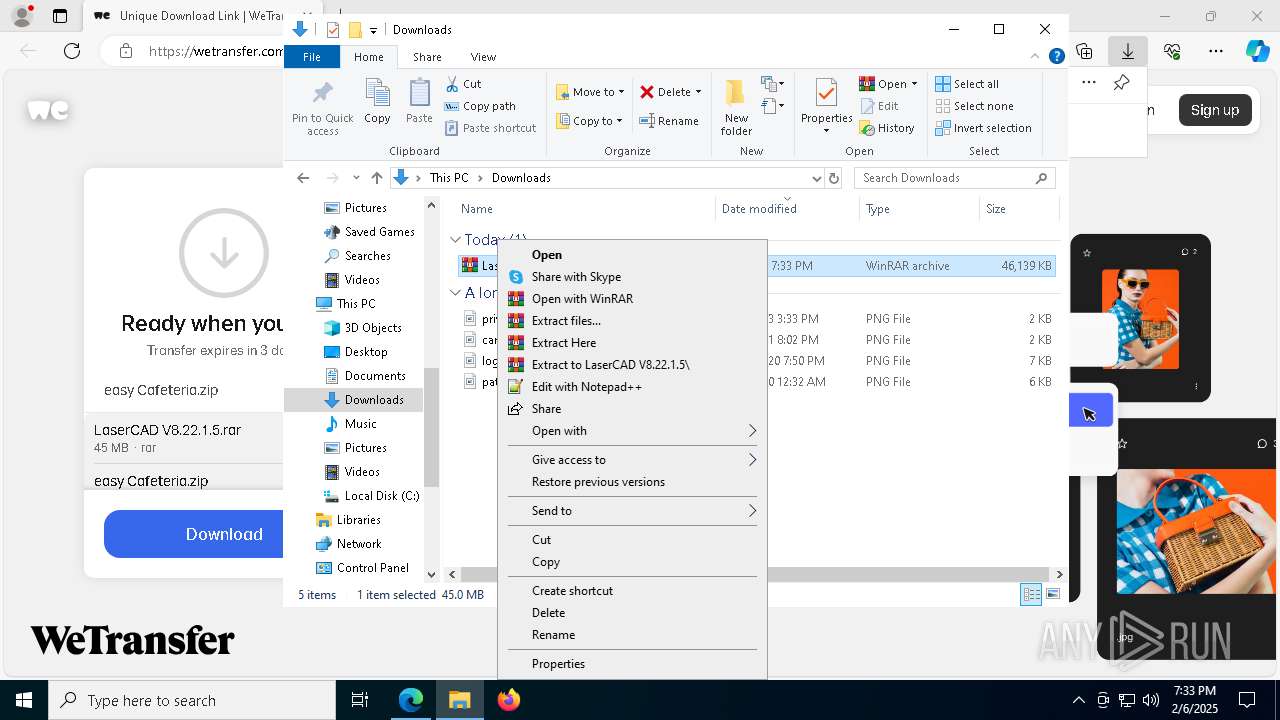Switch to the View ribbon tab
The image size is (1280, 720).
[x=483, y=57]
